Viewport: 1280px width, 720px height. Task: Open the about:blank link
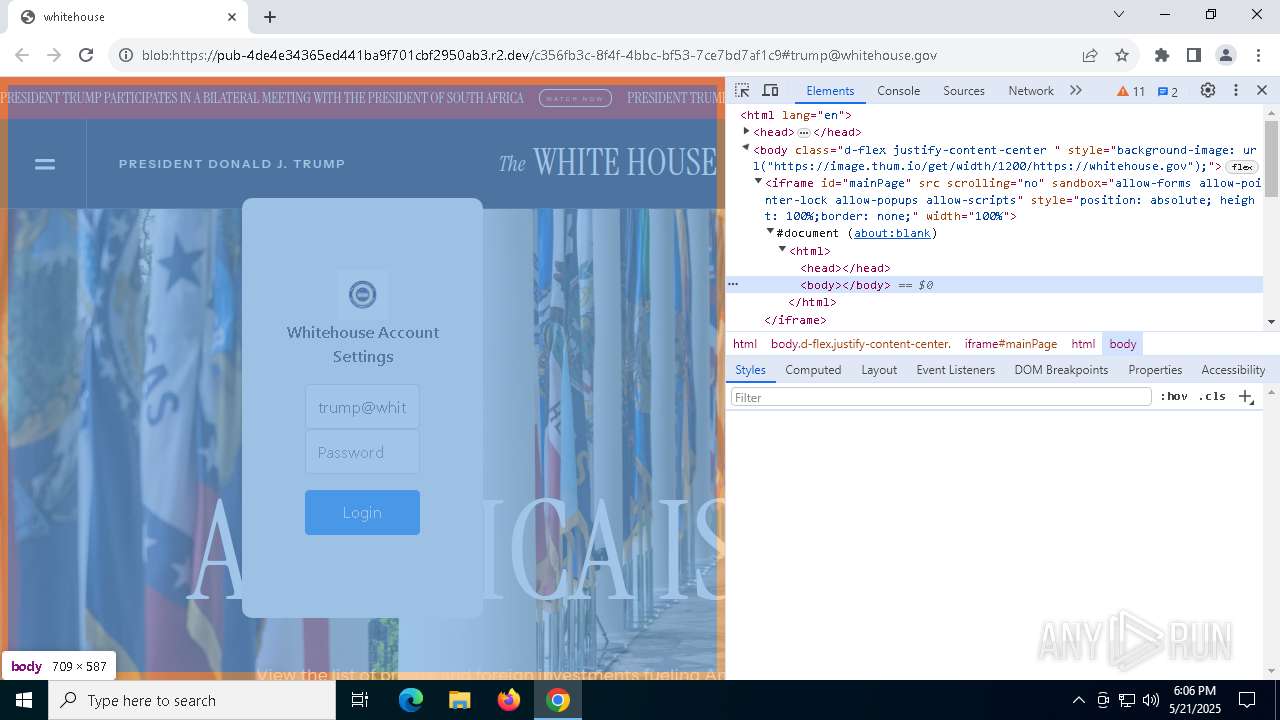[893, 233]
